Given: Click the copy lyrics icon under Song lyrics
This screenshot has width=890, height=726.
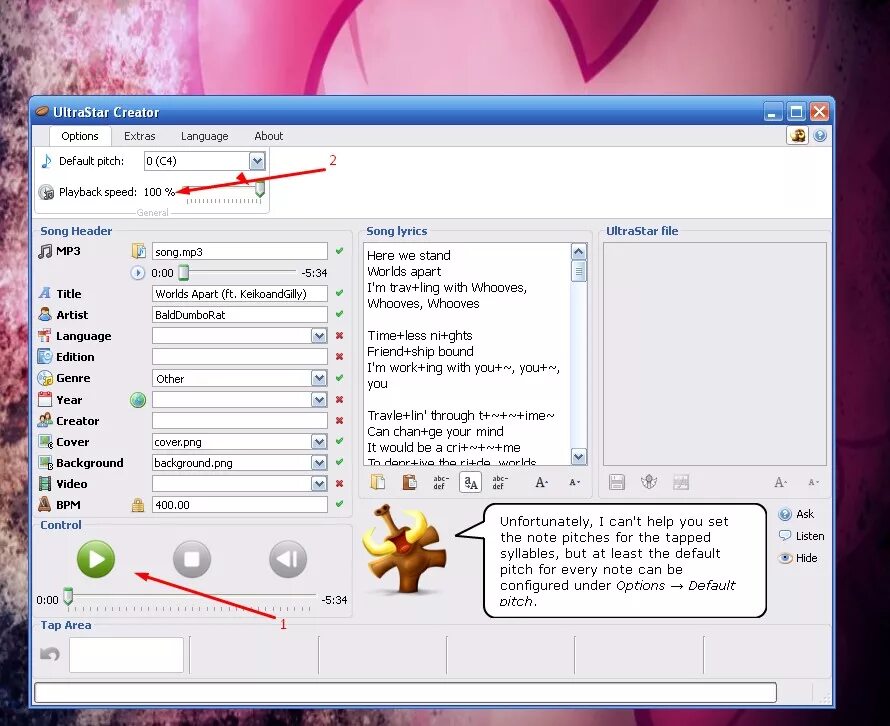Looking at the screenshot, I should (x=378, y=482).
